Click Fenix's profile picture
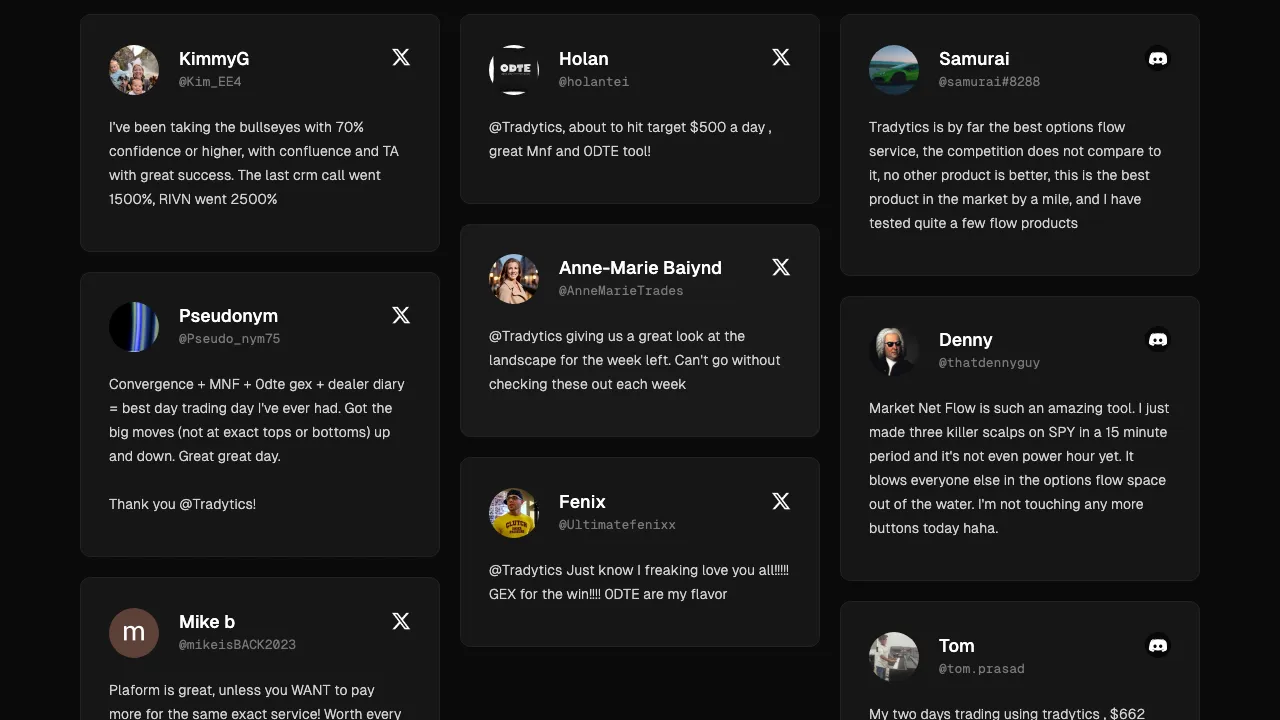Viewport: 1280px width, 720px height. point(514,513)
